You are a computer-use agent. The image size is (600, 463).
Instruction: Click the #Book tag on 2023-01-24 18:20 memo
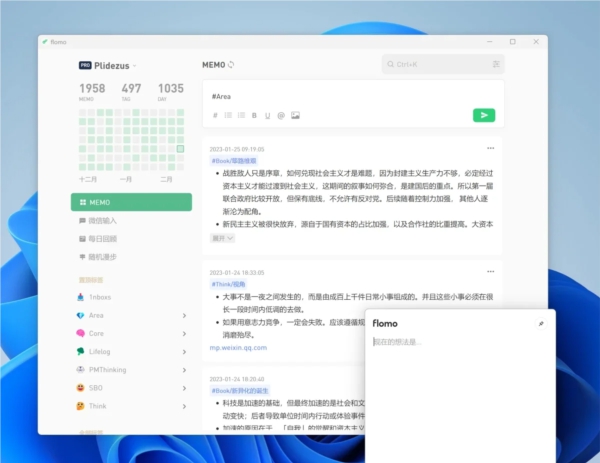coord(240,390)
